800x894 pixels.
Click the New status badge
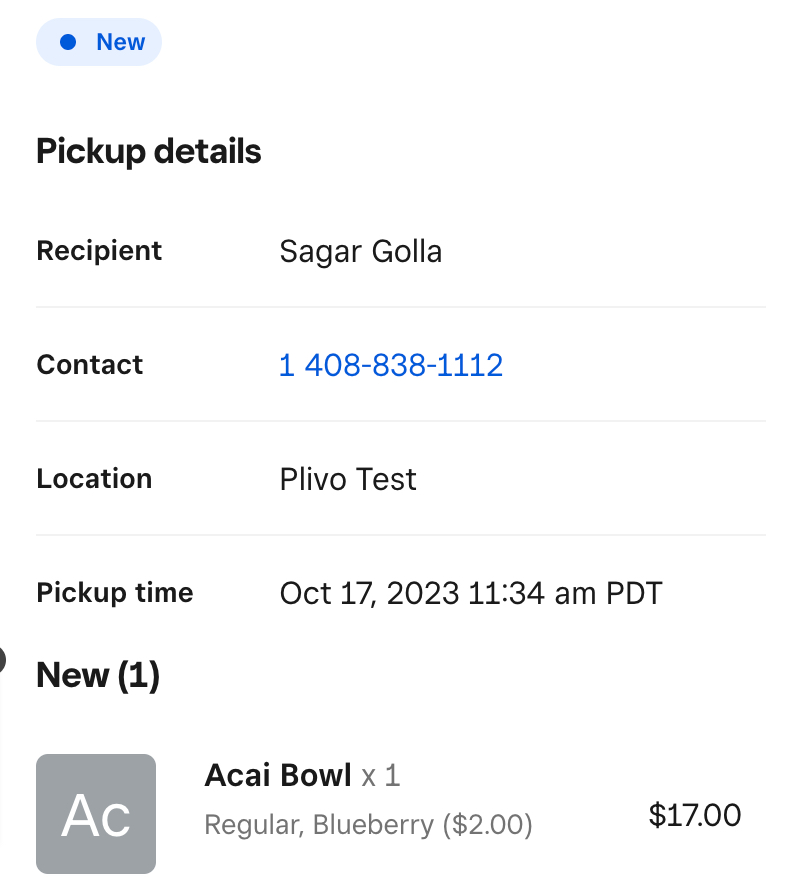coord(99,42)
